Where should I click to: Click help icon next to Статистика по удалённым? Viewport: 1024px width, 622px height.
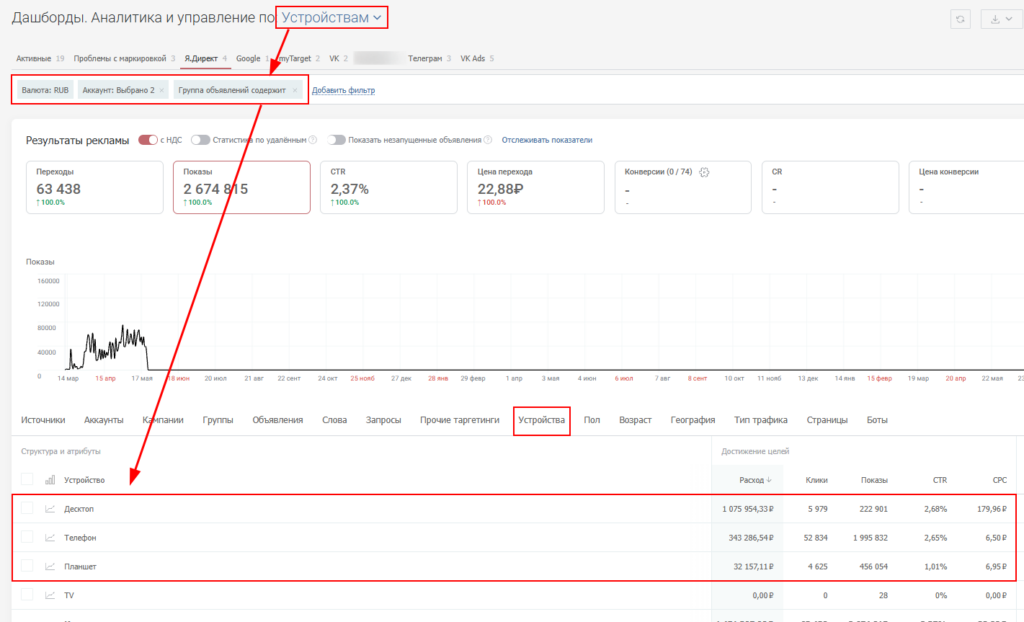tap(313, 140)
